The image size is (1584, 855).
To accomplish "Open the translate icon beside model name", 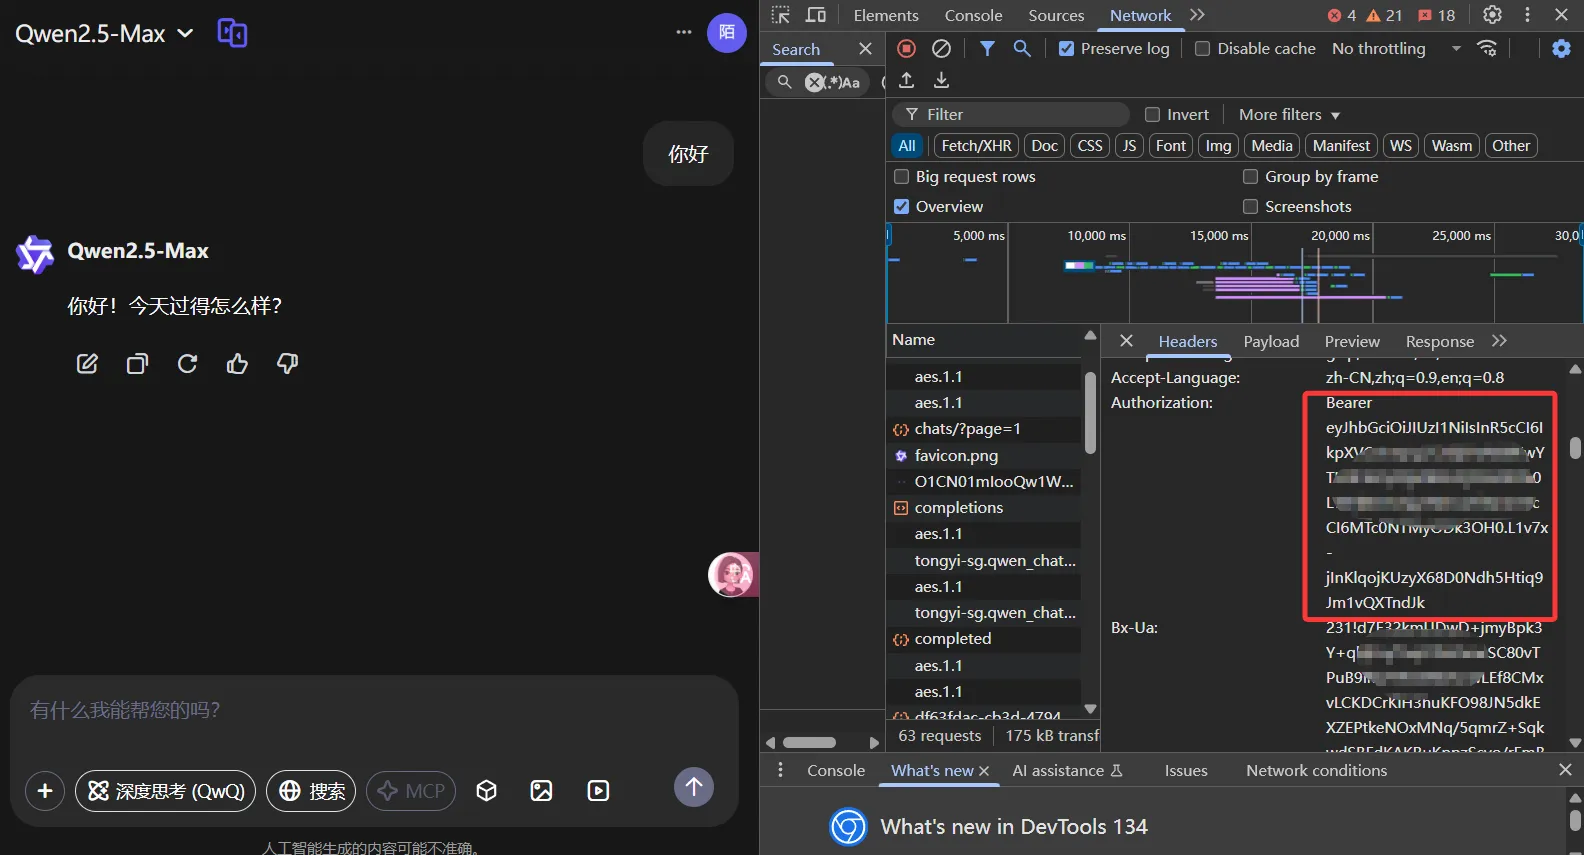I will tap(232, 33).
